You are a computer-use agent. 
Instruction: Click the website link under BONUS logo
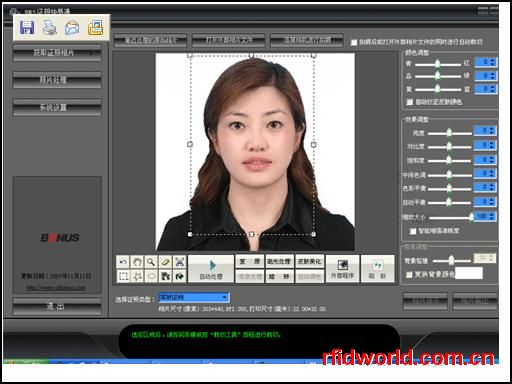click(x=56, y=288)
